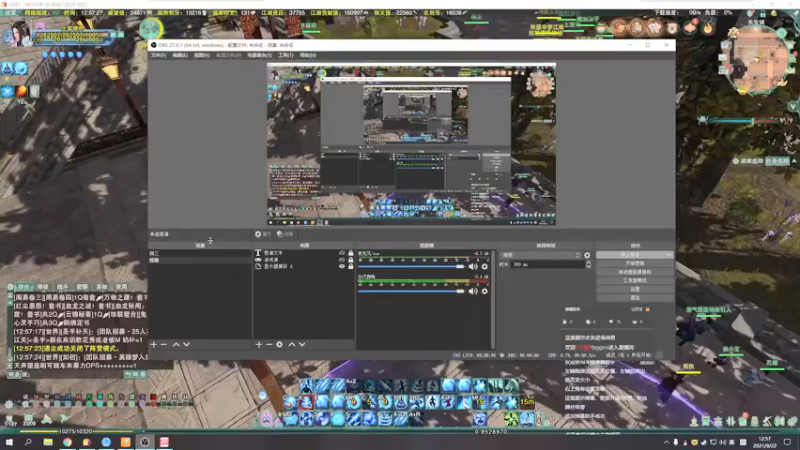Show hidden system tray icons chevron
This screenshot has width=800, height=450.
[x=666, y=442]
